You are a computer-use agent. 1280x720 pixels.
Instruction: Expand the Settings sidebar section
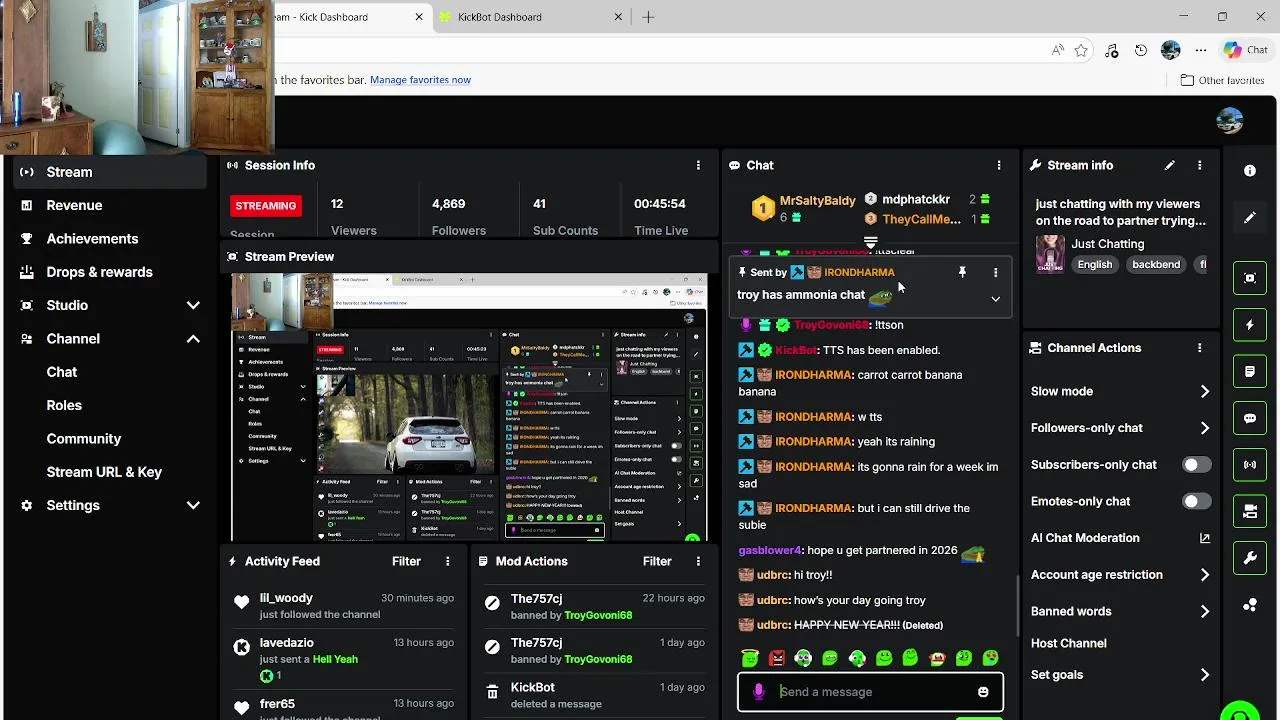(193, 506)
